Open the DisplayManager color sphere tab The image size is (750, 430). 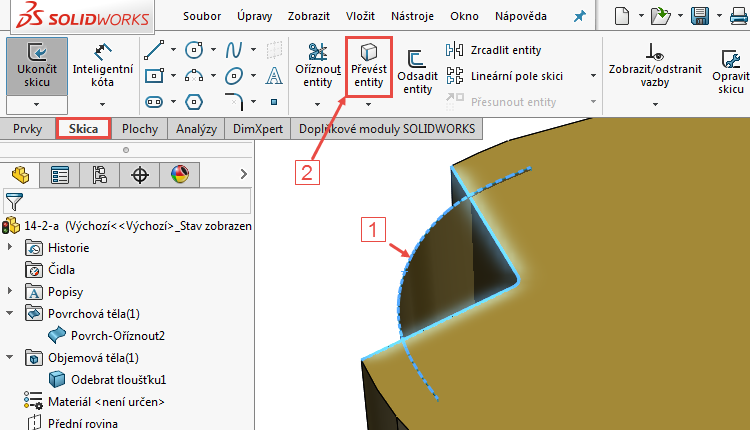coord(179,175)
